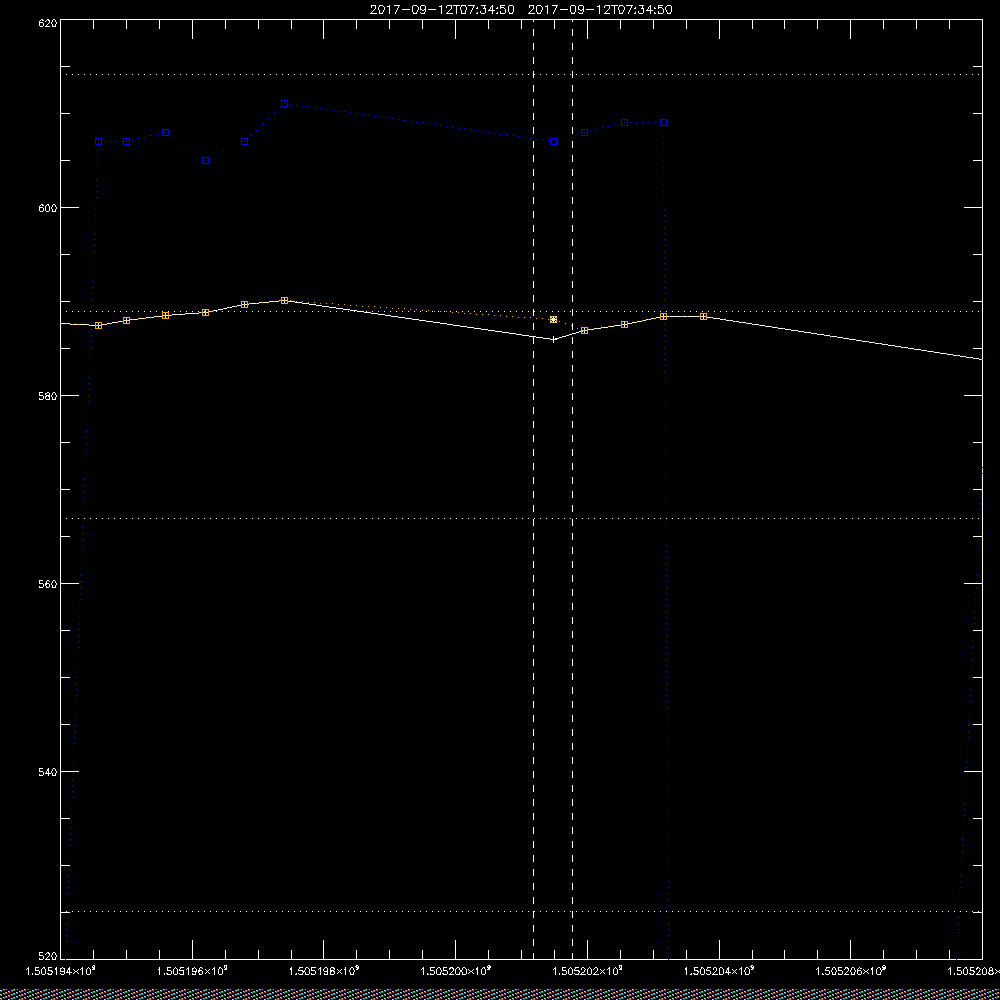Select the y-axis label 540
This screenshot has height=1000, width=1000.
pyautogui.click(x=48, y=772)
